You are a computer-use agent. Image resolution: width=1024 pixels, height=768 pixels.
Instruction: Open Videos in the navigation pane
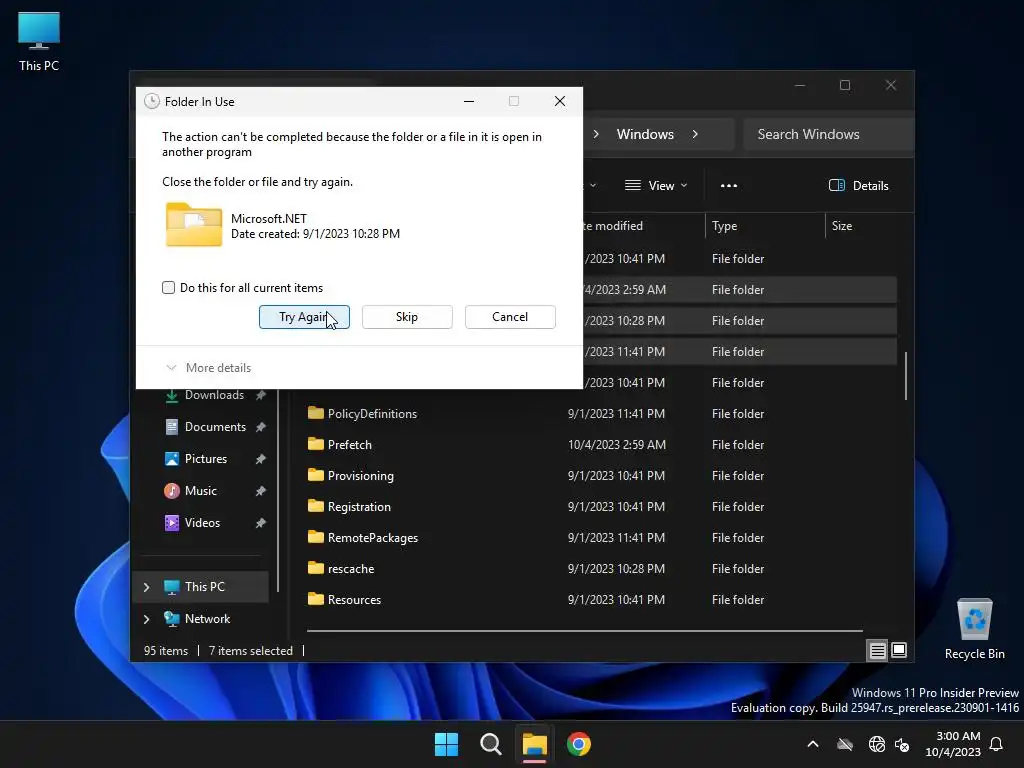coord(202,523)
